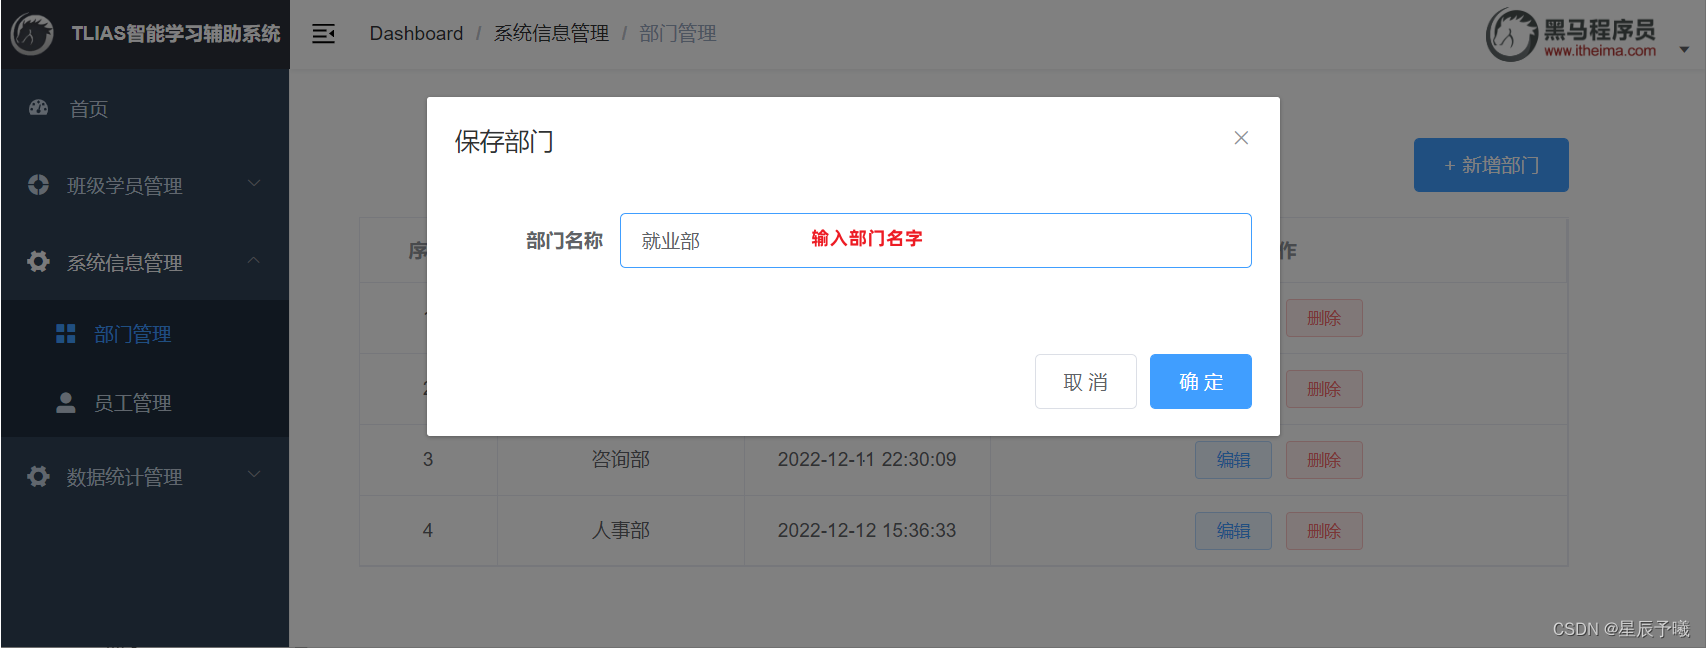This screenshot has width=1706, height=648.
Task: Click the gear icon beside 系统信息管理
Action: pyautogui.click(x=38, y=262)
